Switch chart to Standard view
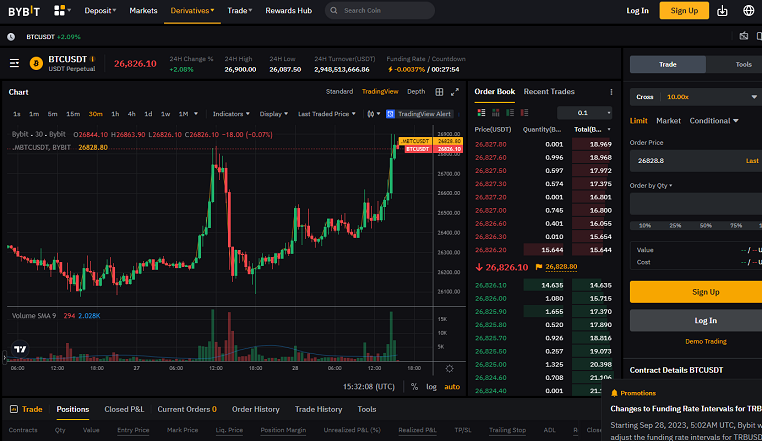Viewport: 762px width, 441px height. (339, 91)
